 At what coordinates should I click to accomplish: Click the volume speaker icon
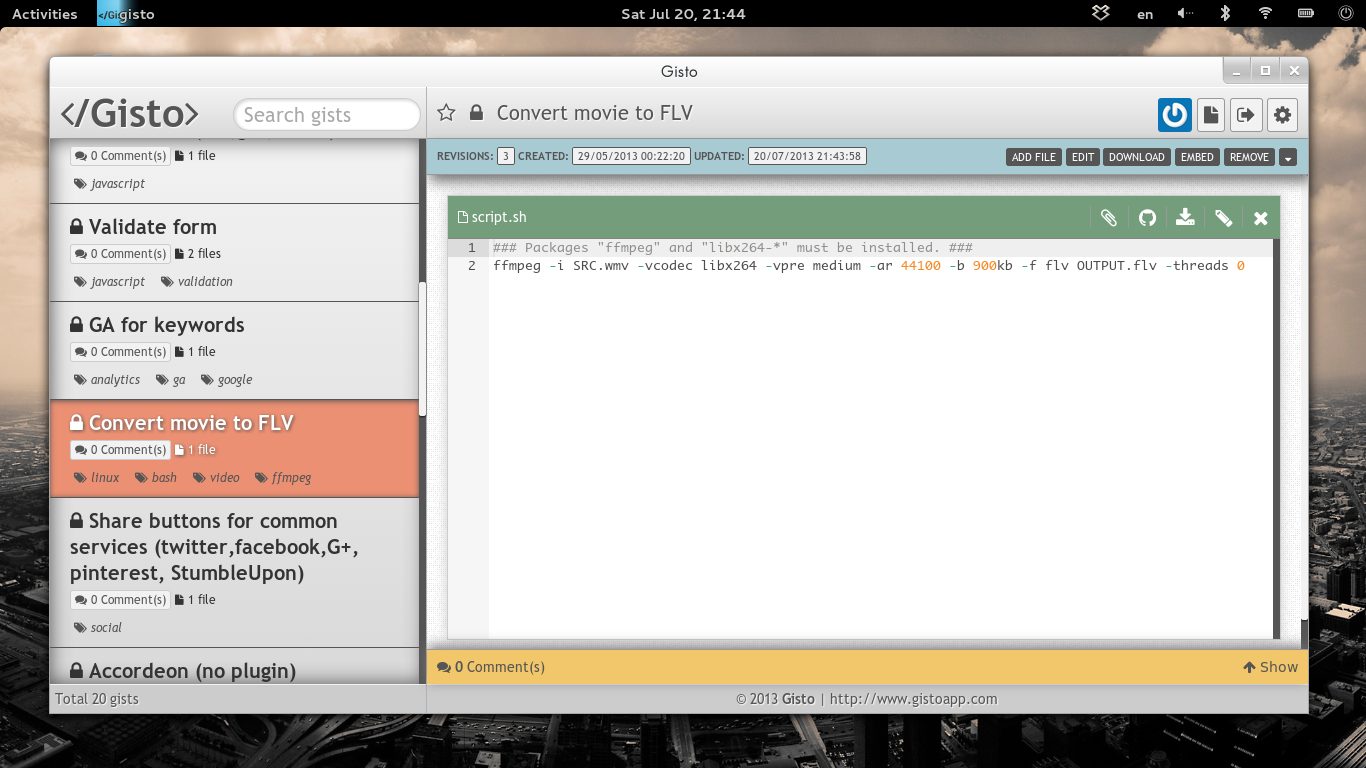tap(1185, 13)
